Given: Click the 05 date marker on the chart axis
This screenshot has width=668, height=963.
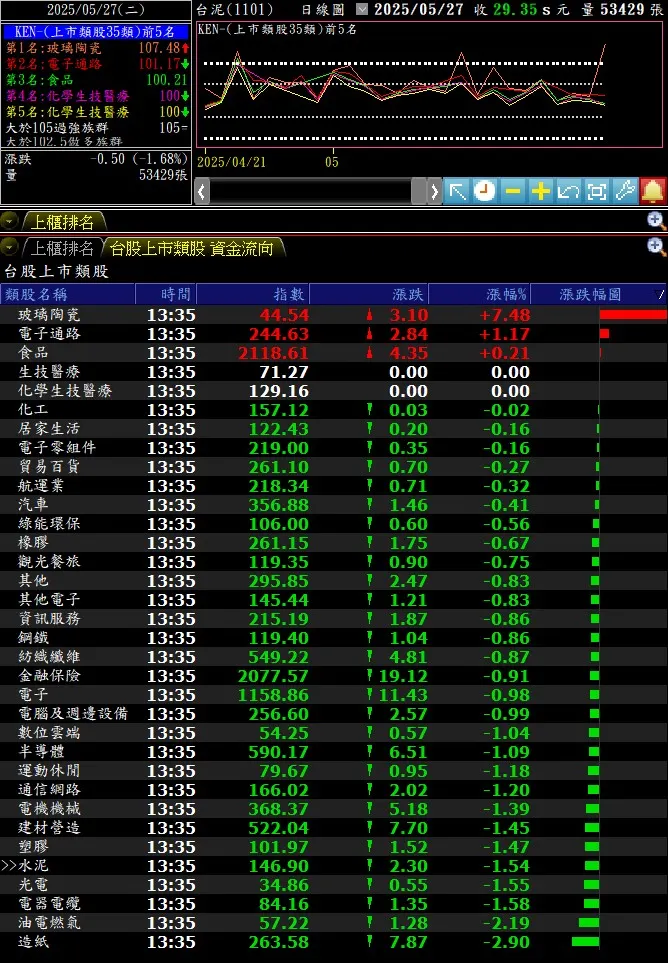Looking at the screenshot, I should (x=332, y=162).
